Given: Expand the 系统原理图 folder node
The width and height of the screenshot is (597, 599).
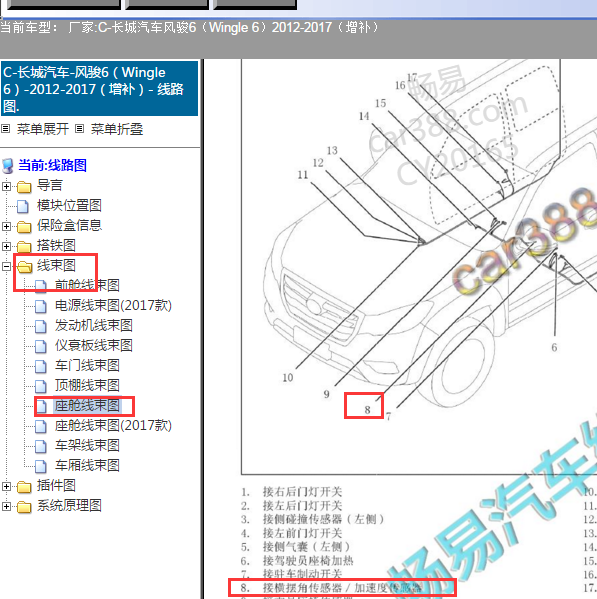Looking at the screenshot, I should 6,506.
